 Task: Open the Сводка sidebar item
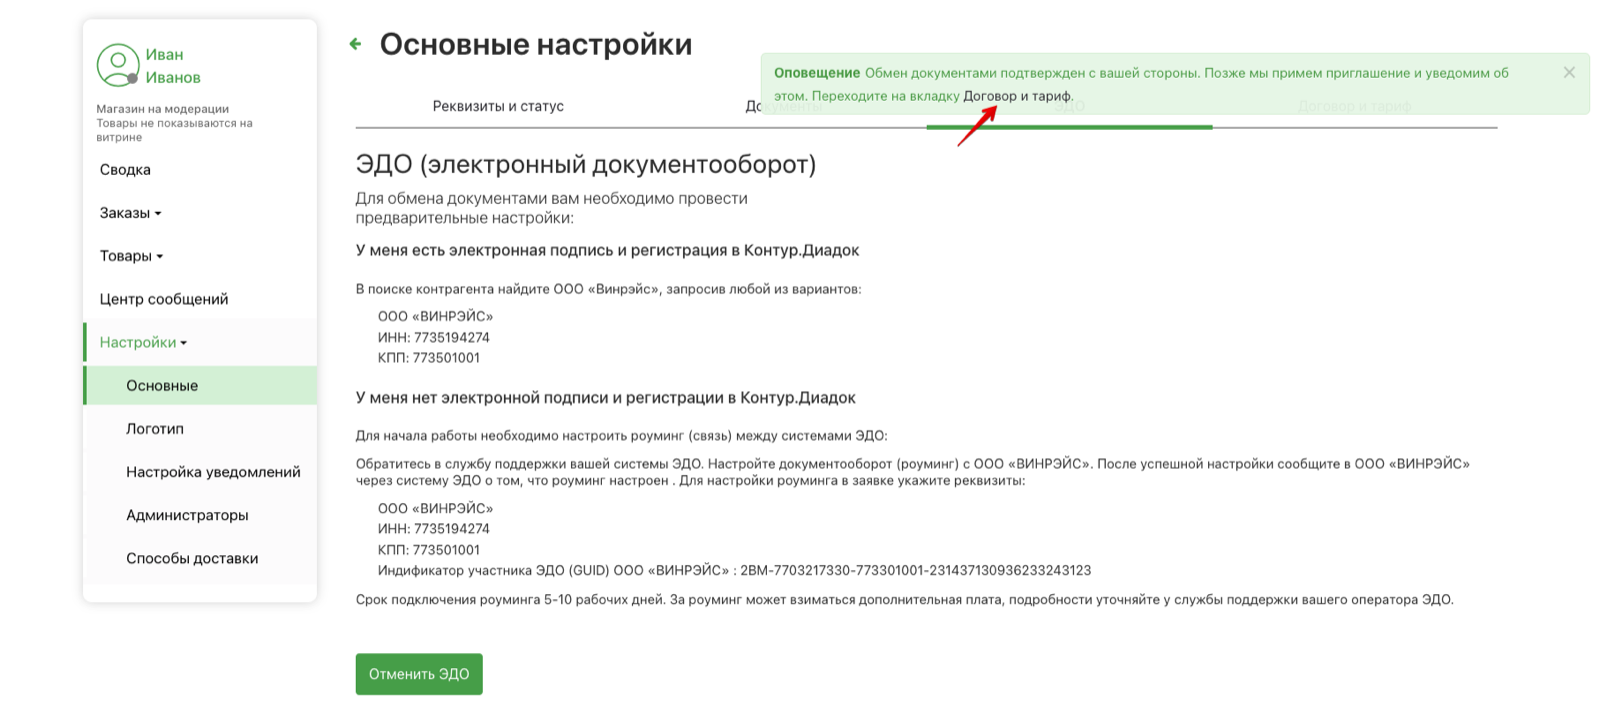125,170
